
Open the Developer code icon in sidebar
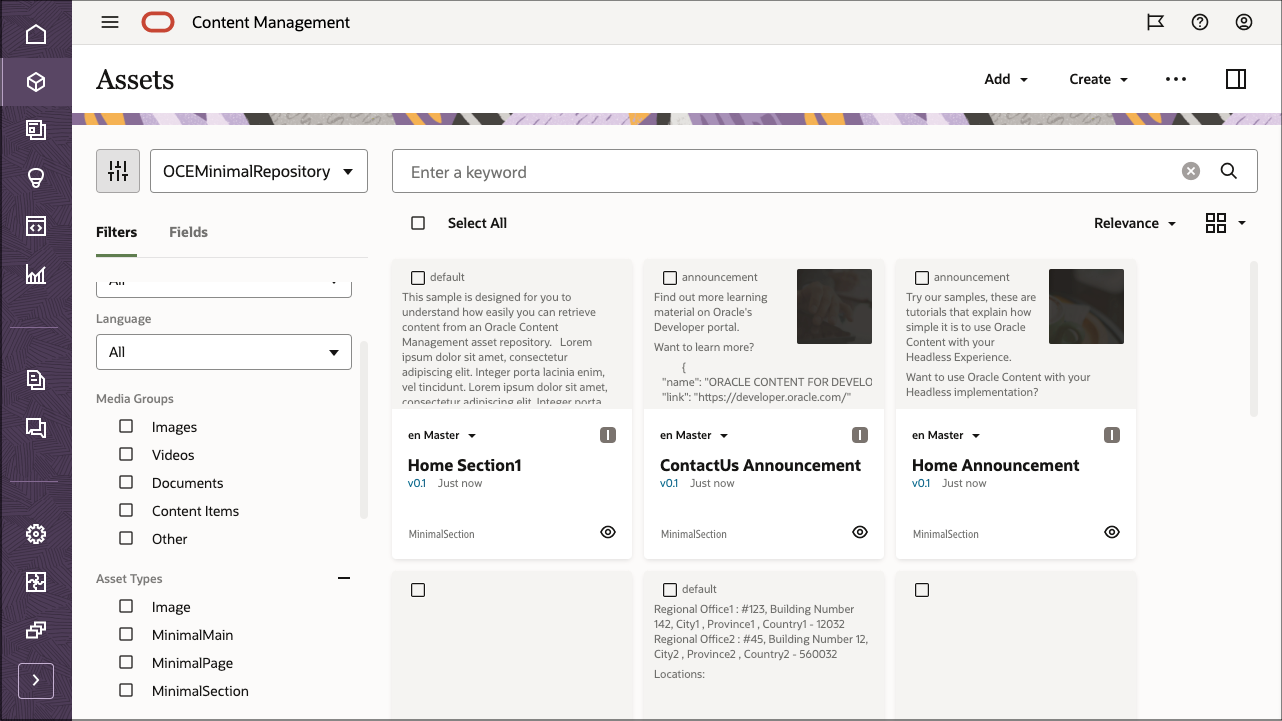coord(36,226)
